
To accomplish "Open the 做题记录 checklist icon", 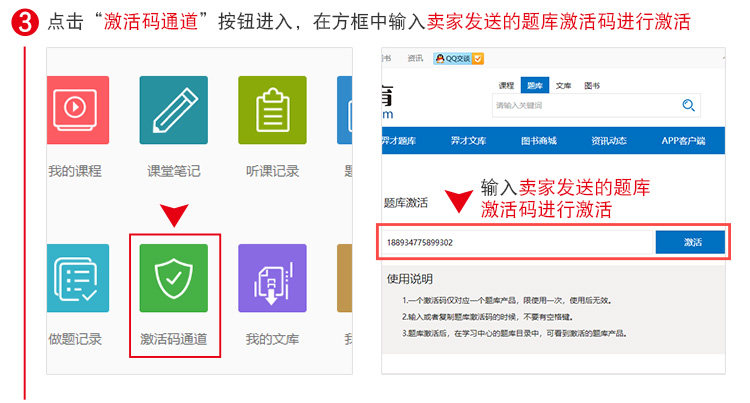I will click(78, 278).
